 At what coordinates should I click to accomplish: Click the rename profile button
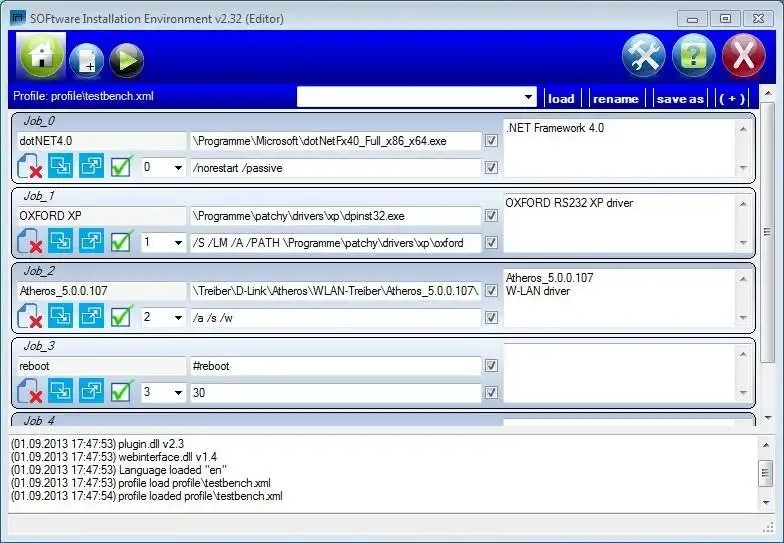(x=616, y=98)
